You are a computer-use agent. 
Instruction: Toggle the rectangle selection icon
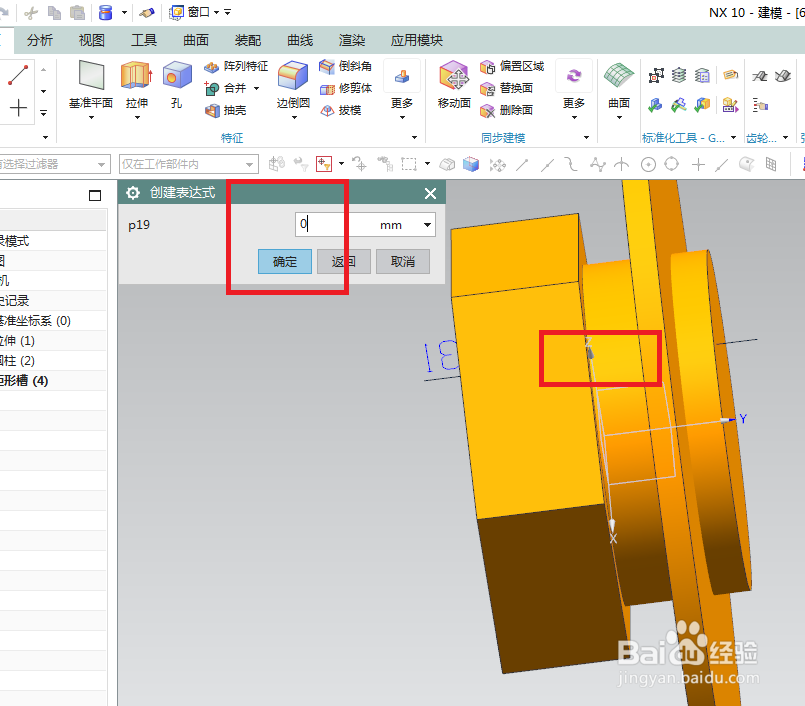tap(409, 164)
